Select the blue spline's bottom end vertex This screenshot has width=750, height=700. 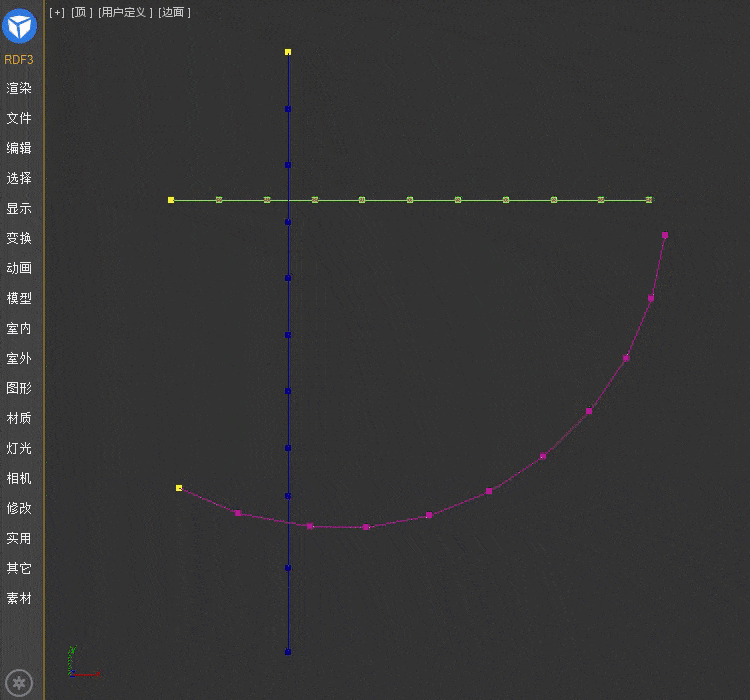[x=288, y=652]
